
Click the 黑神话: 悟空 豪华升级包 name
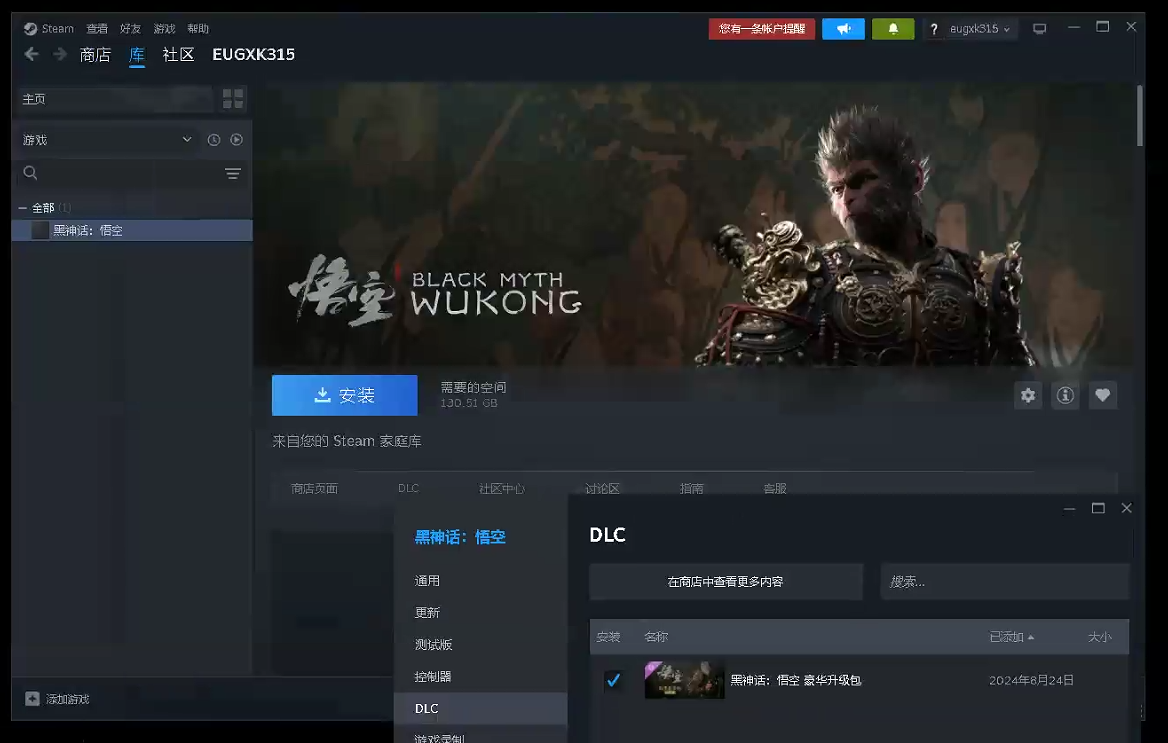click(x=796, y=680)
